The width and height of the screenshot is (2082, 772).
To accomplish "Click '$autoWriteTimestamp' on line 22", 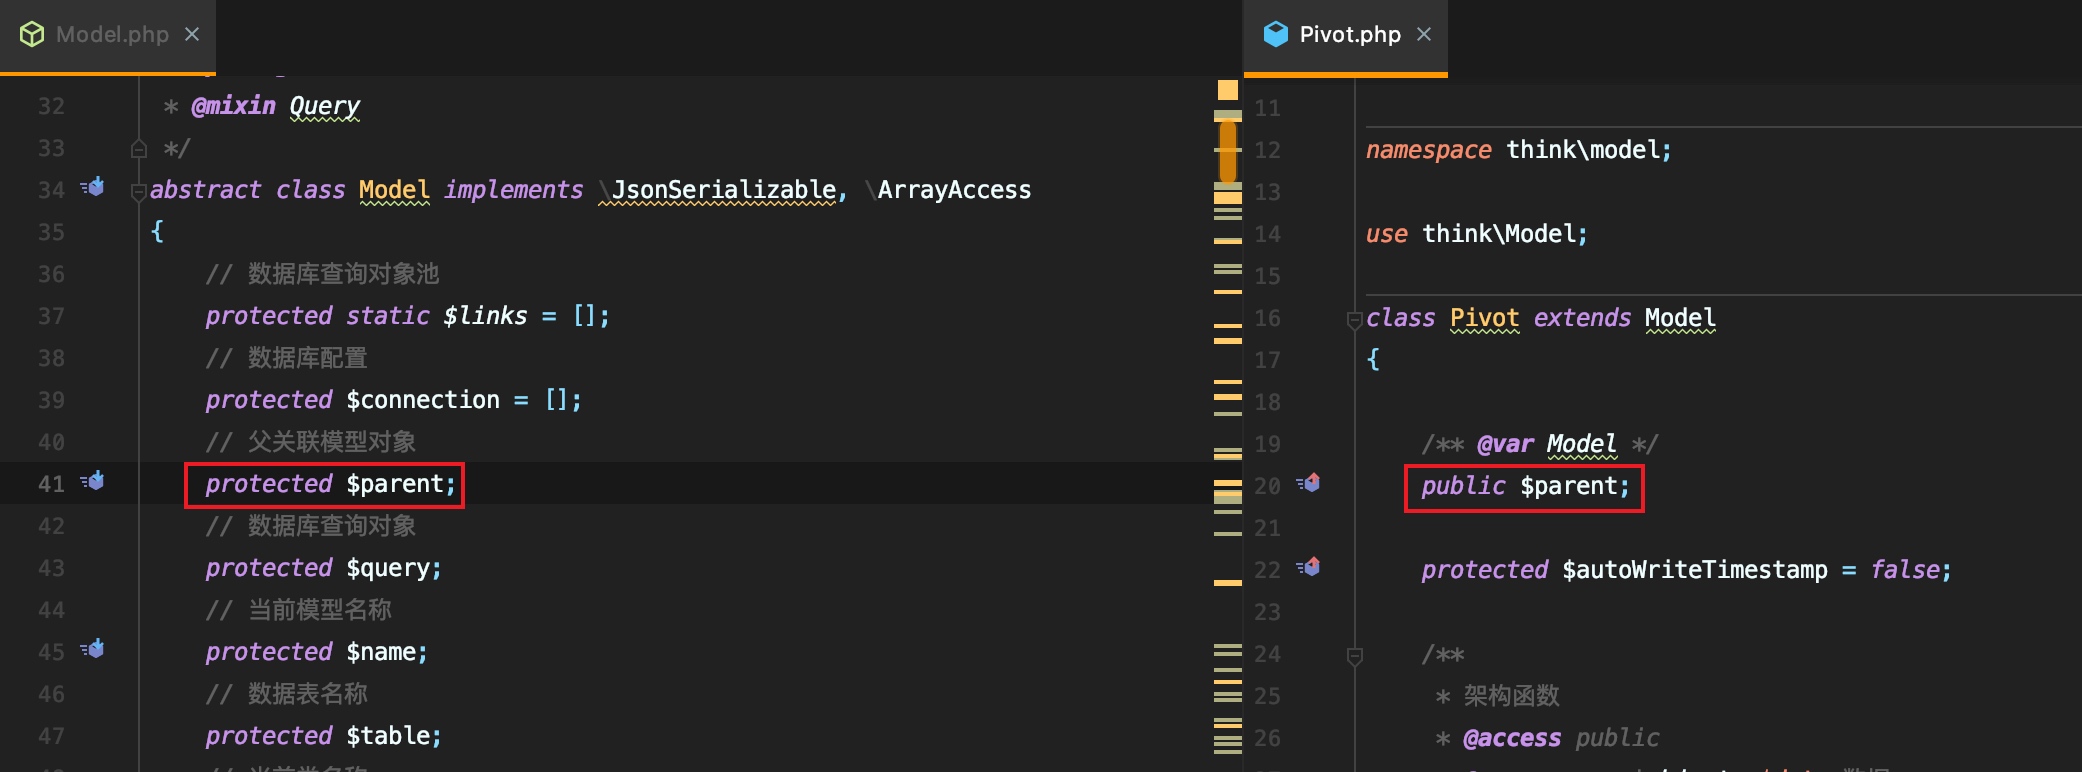I will tap(1695, 570).
